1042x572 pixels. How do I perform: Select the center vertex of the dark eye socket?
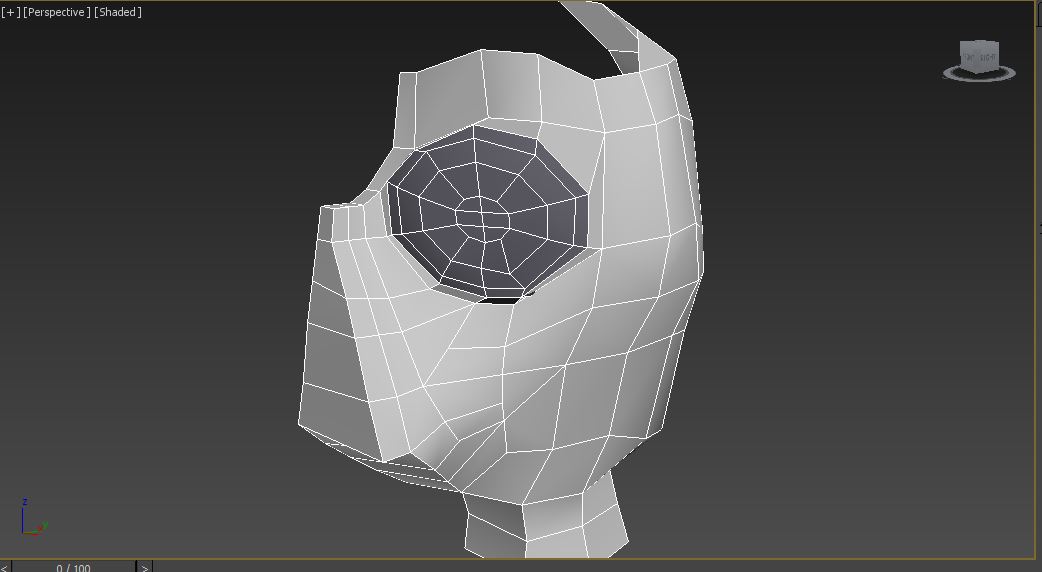point(482,213)
